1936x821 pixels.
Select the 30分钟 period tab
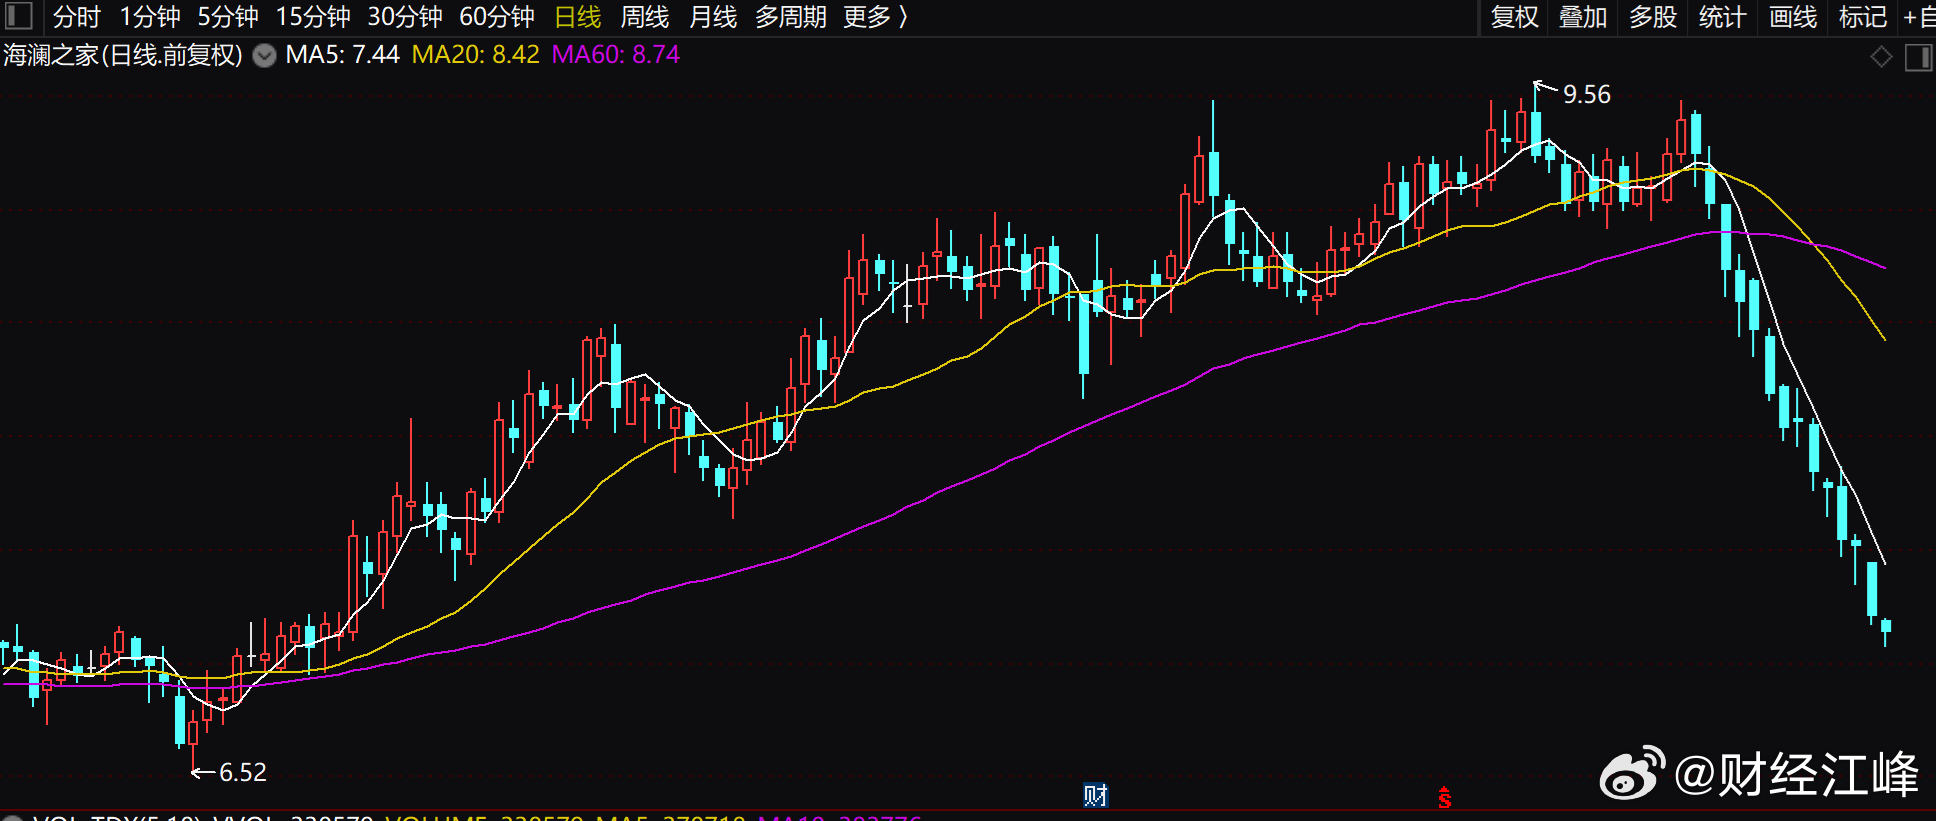coord(405,17)
